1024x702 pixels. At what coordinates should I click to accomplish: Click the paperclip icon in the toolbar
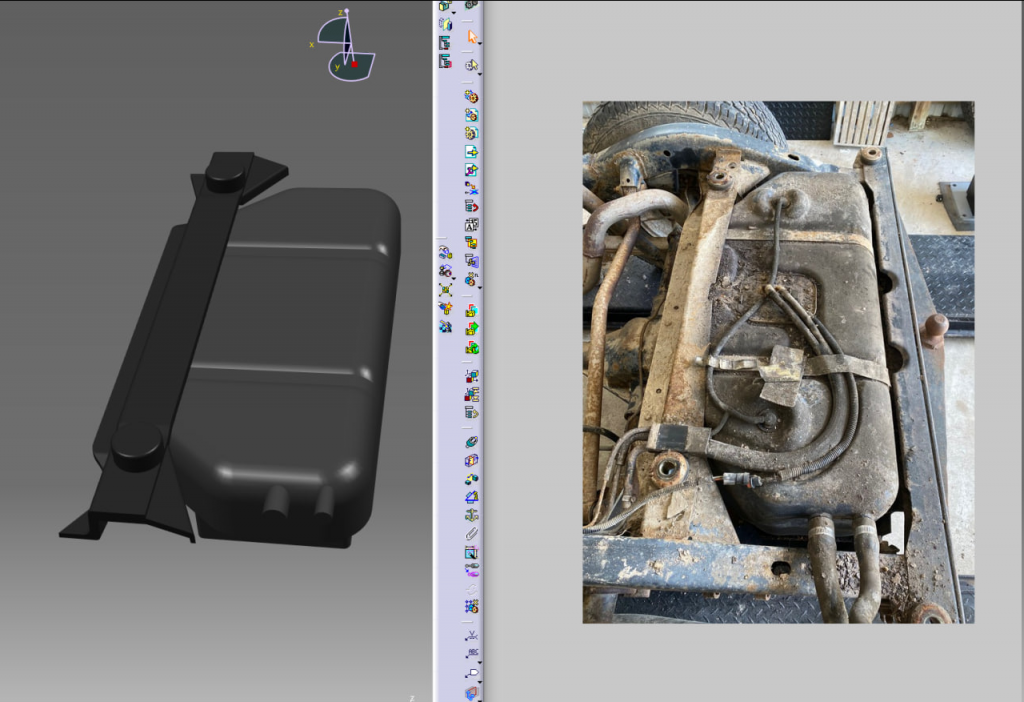tap(472, 534)
